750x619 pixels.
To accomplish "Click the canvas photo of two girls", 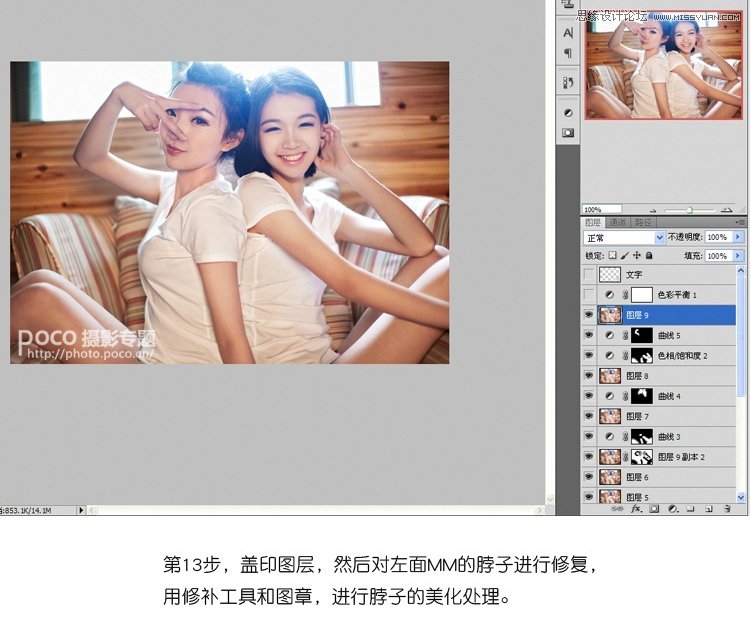I will (x=230, y=212).
